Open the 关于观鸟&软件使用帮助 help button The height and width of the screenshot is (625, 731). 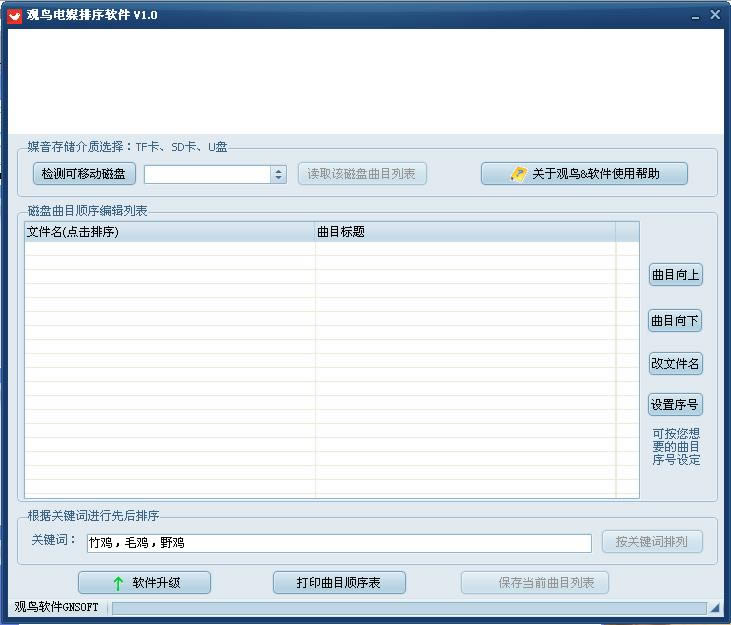[x=584, y=174]
